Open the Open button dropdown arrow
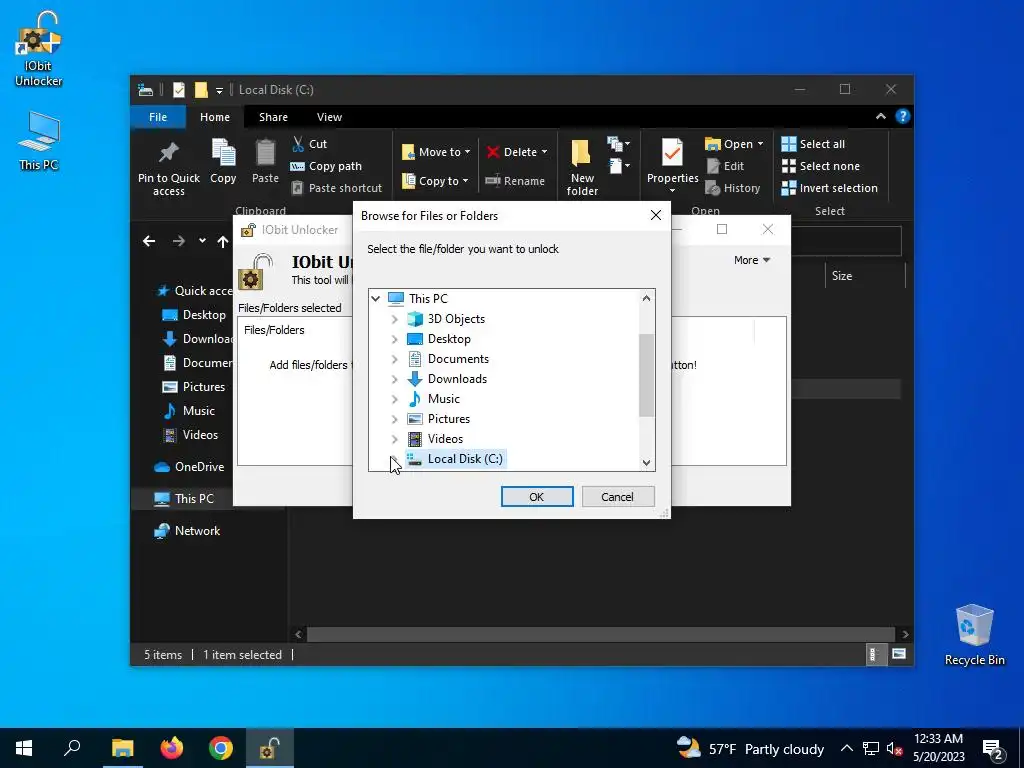This screenshot has height=768, width=1024. point(760,144)
